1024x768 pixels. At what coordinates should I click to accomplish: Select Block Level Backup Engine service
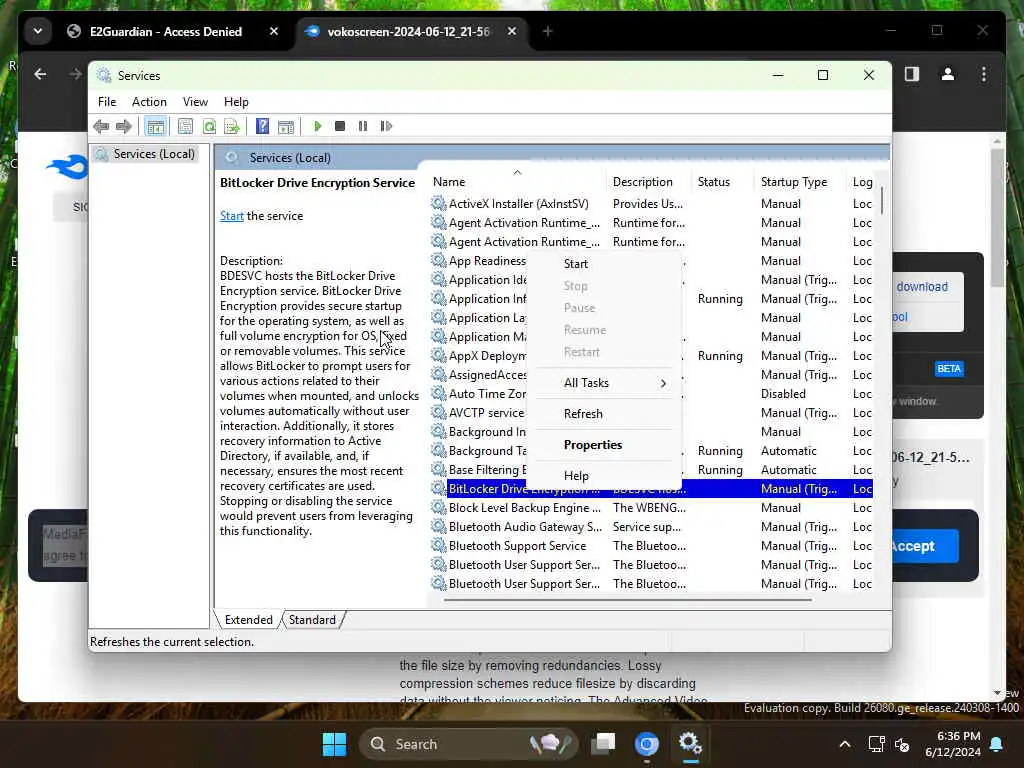[652, 508]
